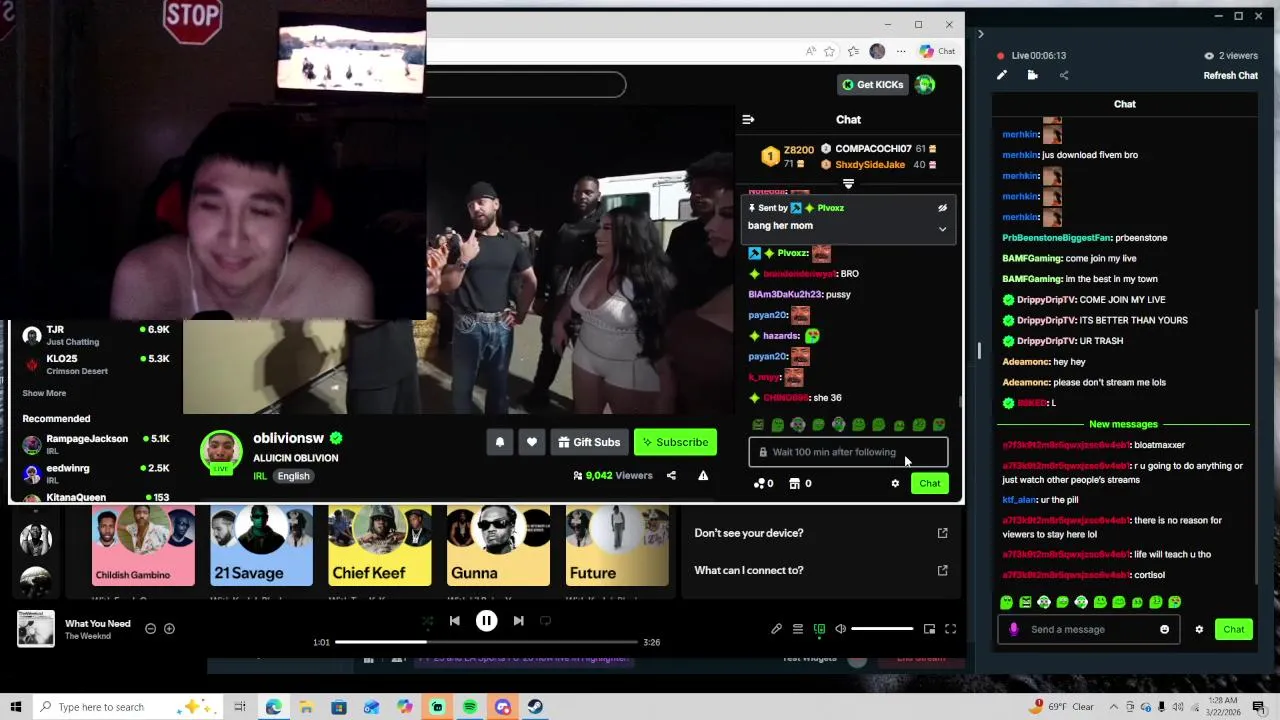Open the browser settings ellipsis menu
1280x720 pixels.
pyautogui.click(x=901, y=51)
